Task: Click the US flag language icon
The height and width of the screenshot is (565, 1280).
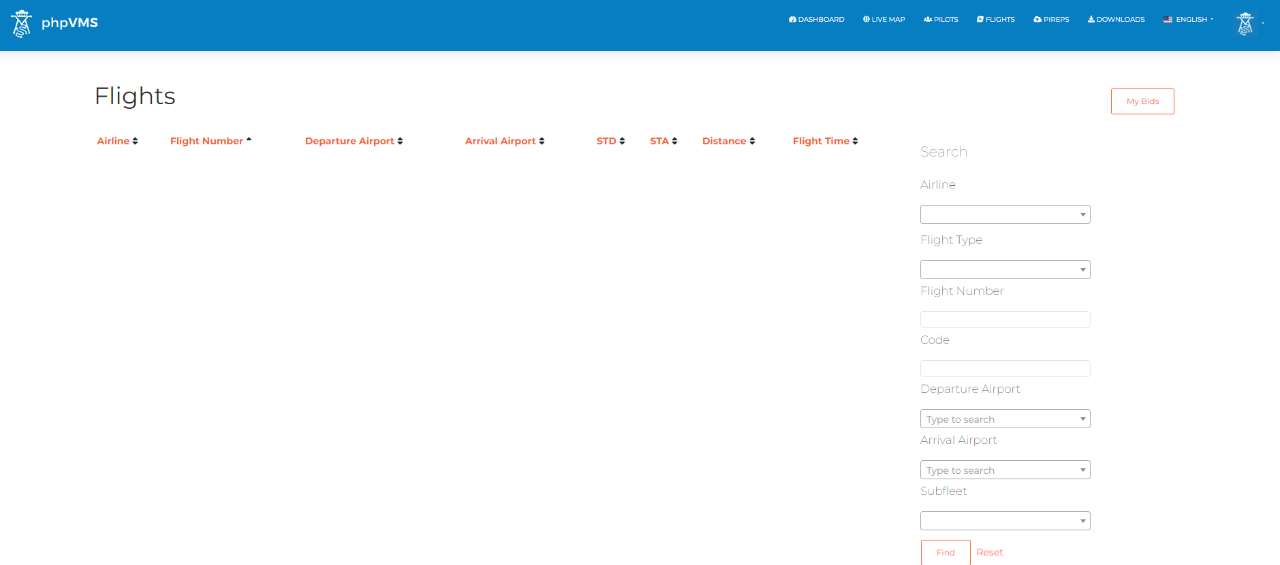Action: coord(1168,19)
